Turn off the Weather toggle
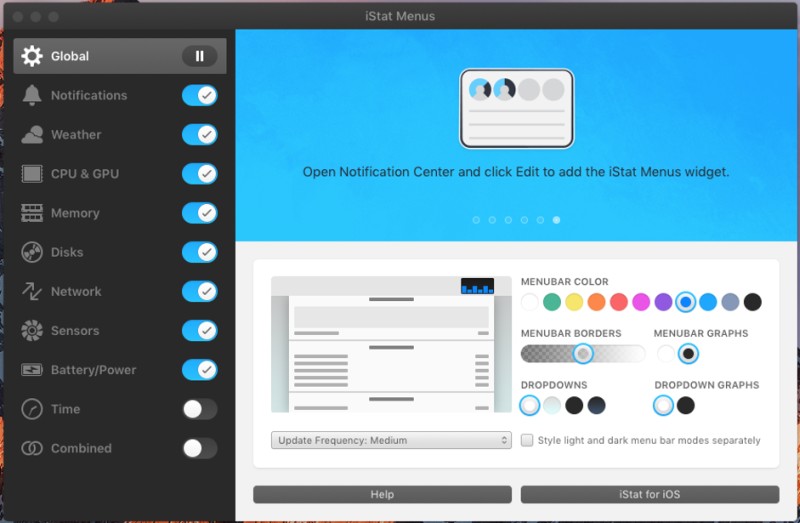The width and height of the screenshot is (800, 523). [x=199, y=135]
